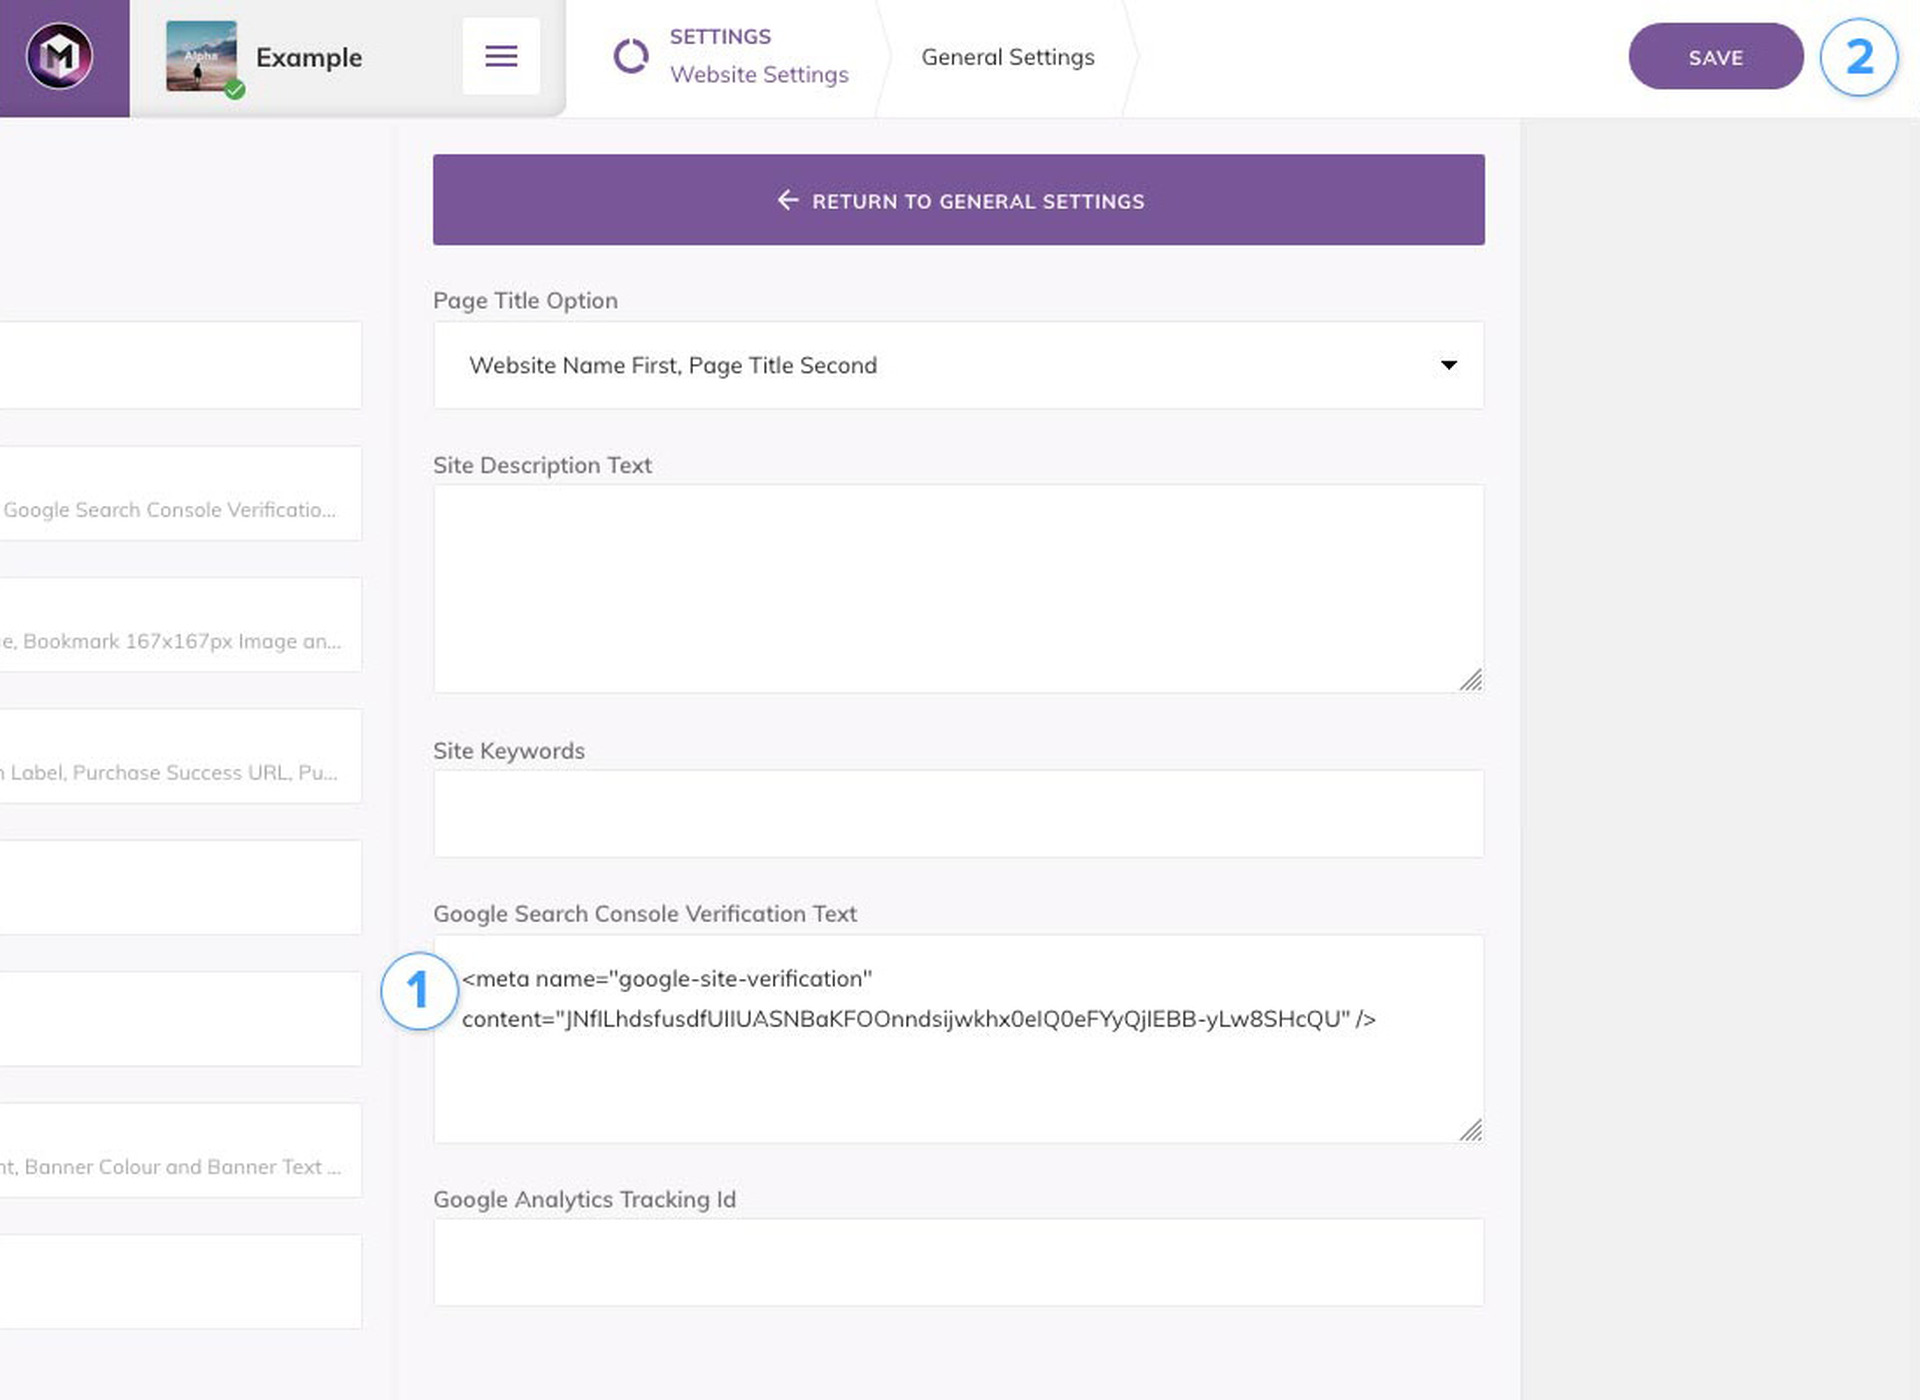The image size is (1920, 1400).
Task: Click the dropdown arrow caret
Action: (x=1448, y=365)
